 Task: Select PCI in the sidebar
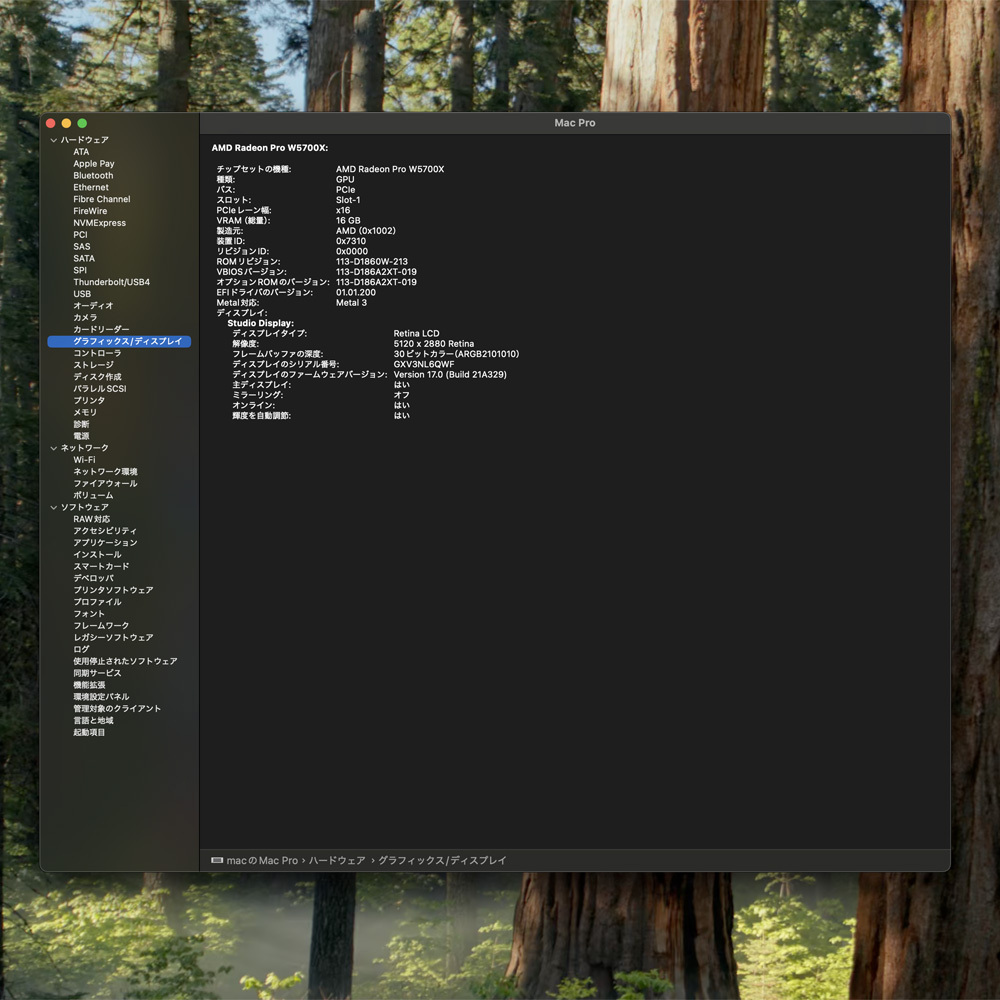point(80,235)
